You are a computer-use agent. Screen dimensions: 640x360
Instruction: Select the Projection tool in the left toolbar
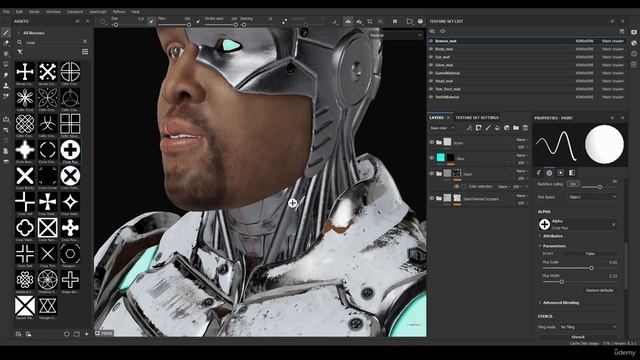click(6, 53)
